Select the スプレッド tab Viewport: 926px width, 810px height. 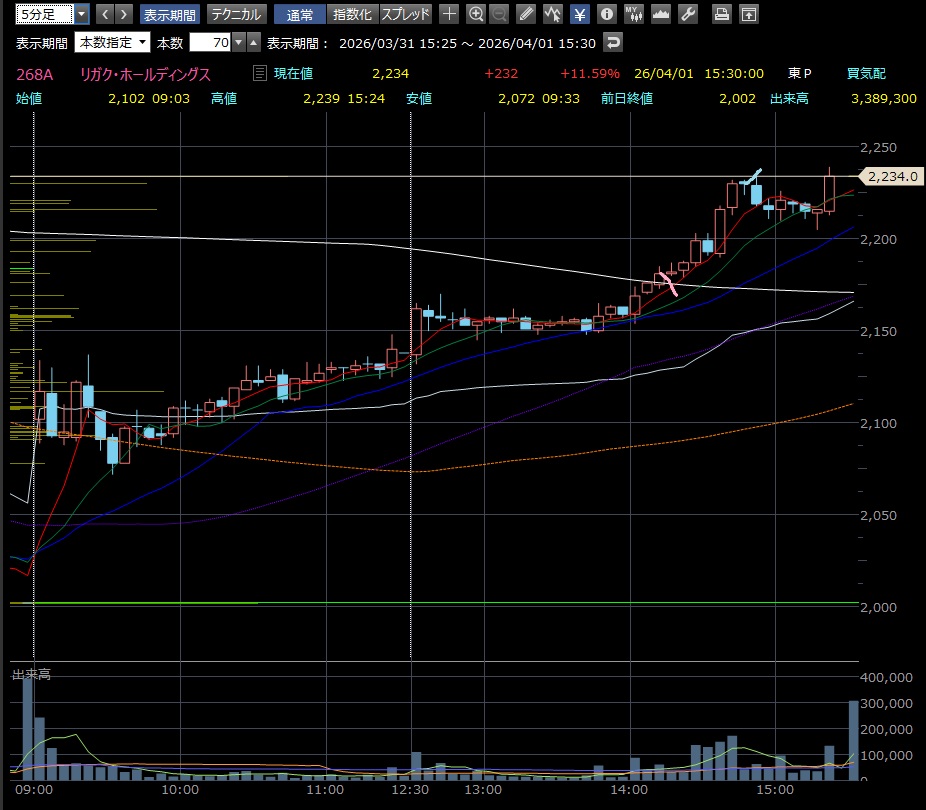(406, 14)
